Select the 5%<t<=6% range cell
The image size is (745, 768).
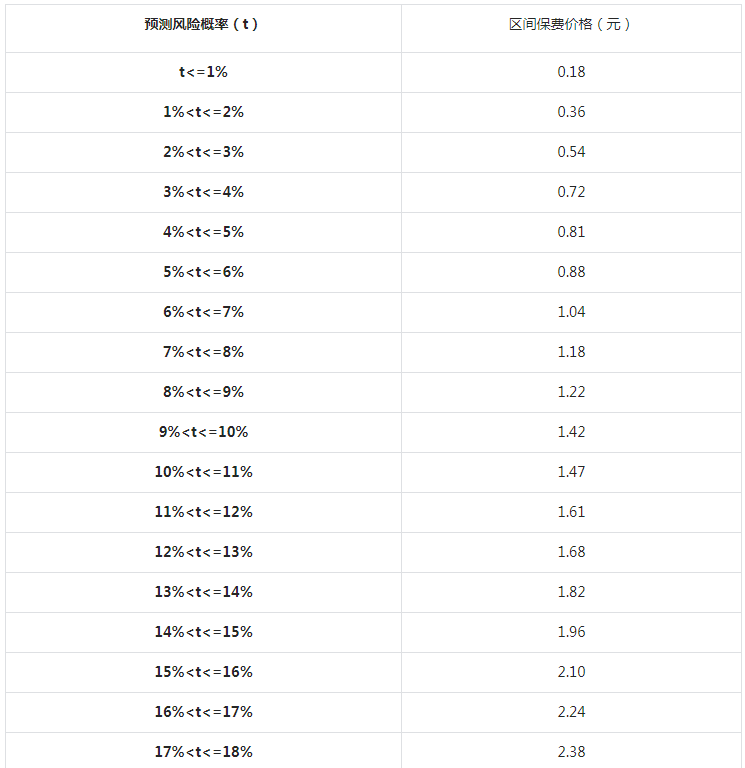coord(203,272)
